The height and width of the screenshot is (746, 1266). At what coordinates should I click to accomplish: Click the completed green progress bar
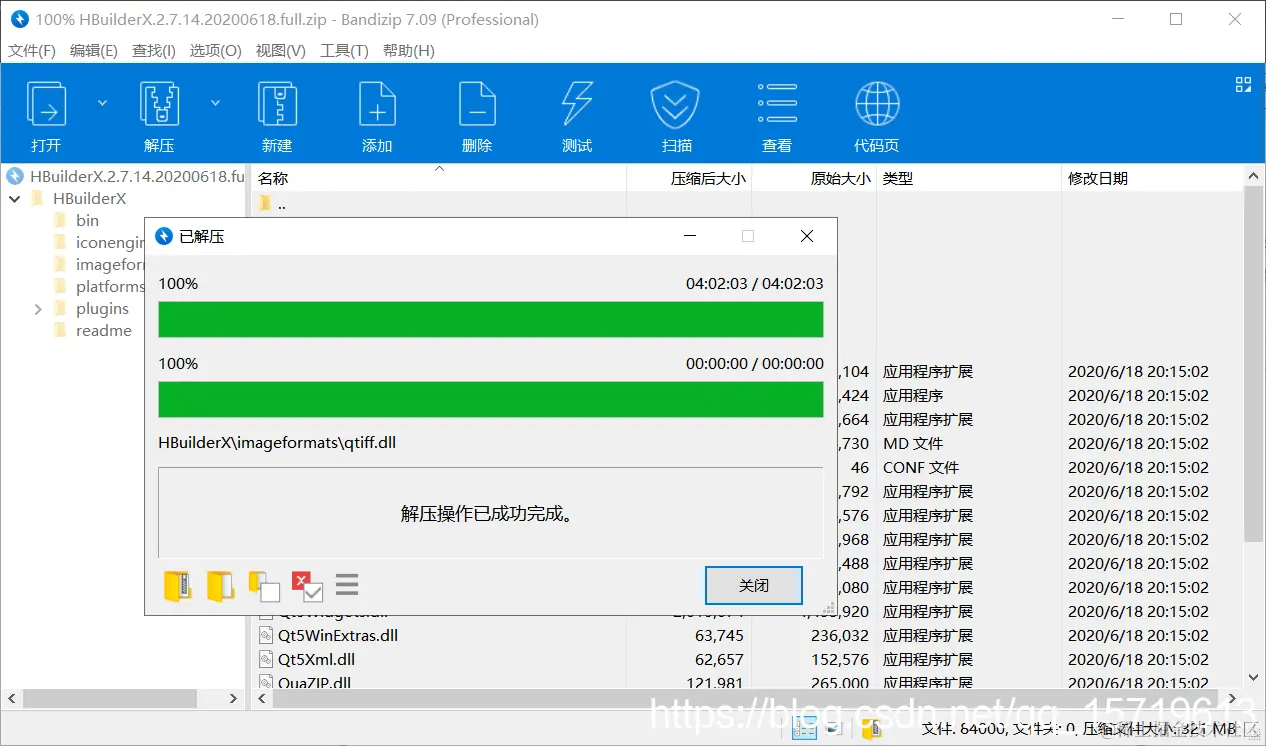pos(490,319)
